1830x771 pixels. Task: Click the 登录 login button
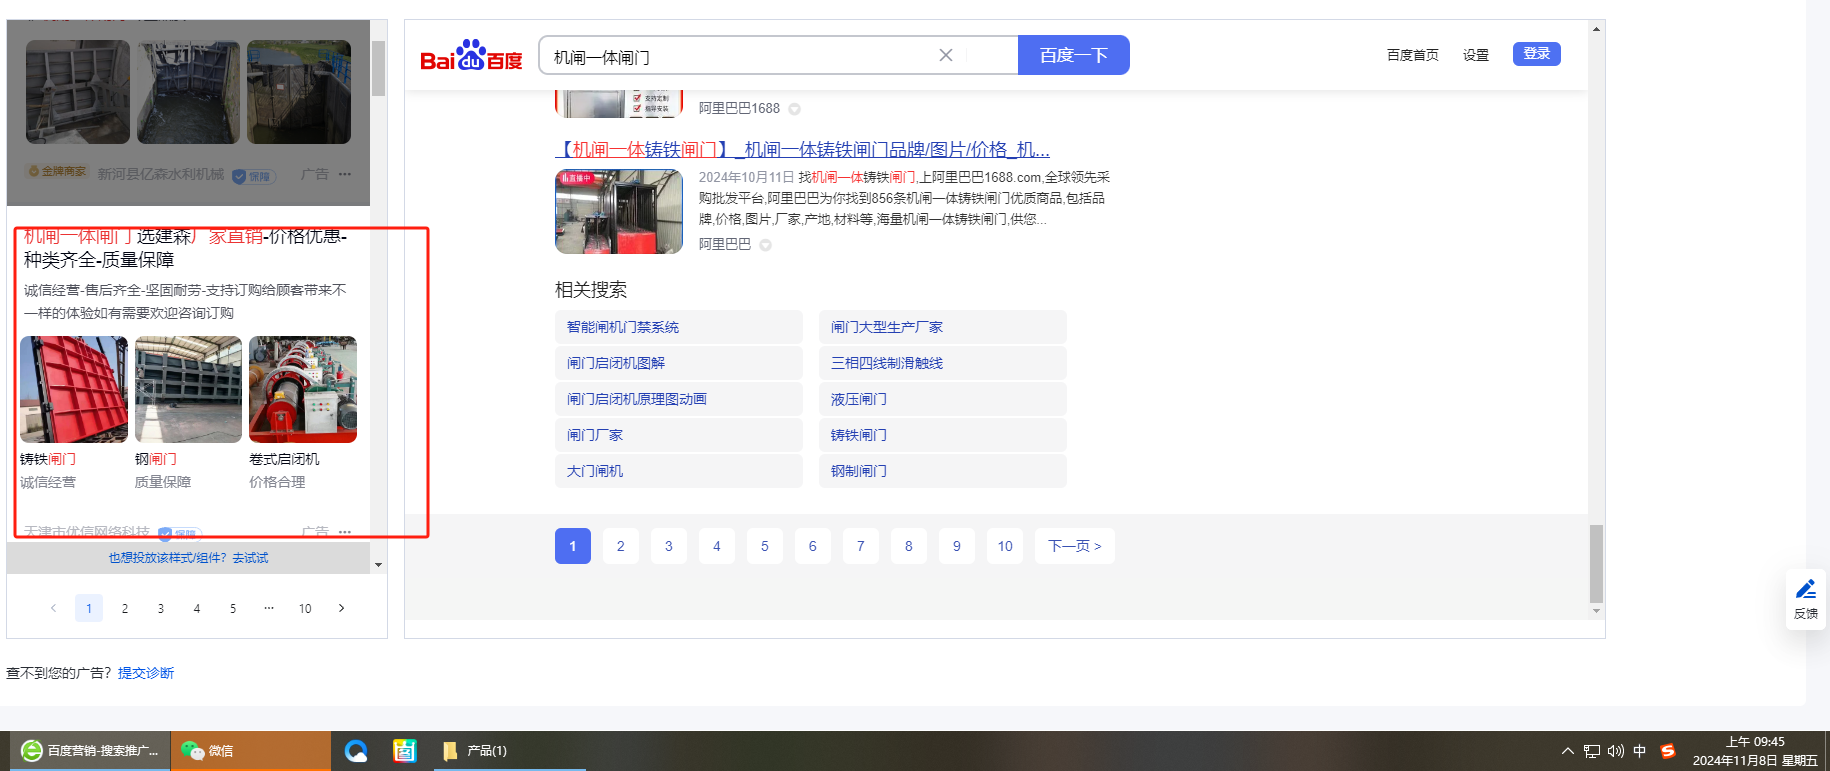point(1537,54)
